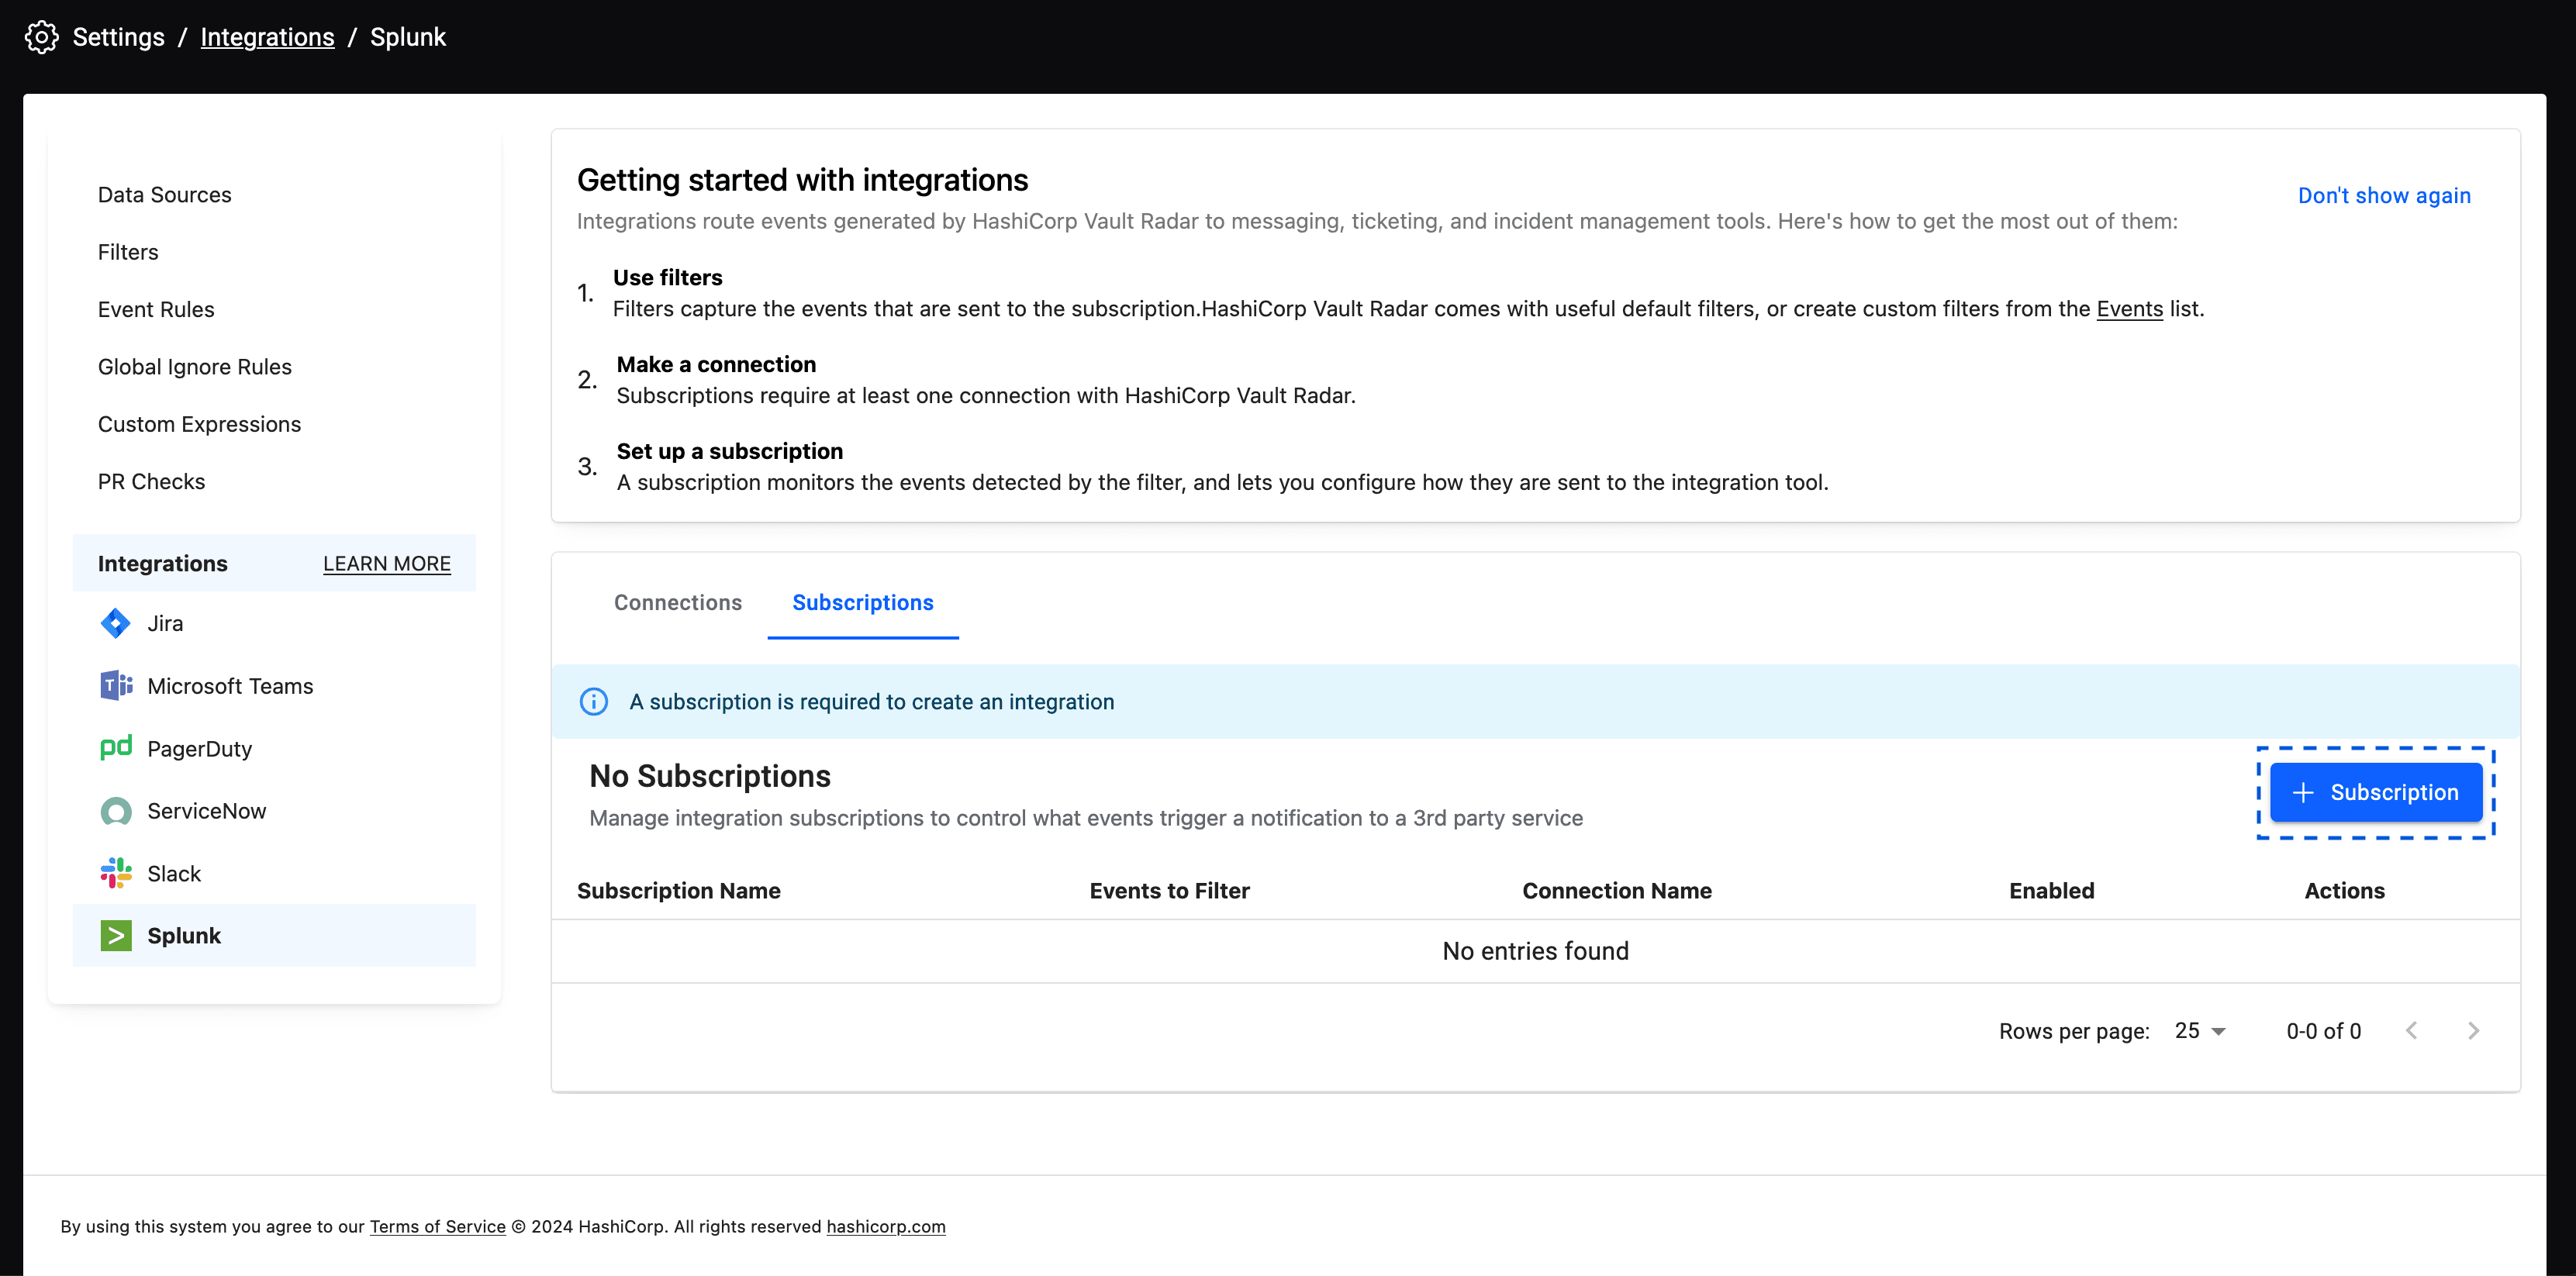2576x1276 pixels.
Task: Open Terms of Service link
Action: pyautogui.click(x=438, y=1227)
